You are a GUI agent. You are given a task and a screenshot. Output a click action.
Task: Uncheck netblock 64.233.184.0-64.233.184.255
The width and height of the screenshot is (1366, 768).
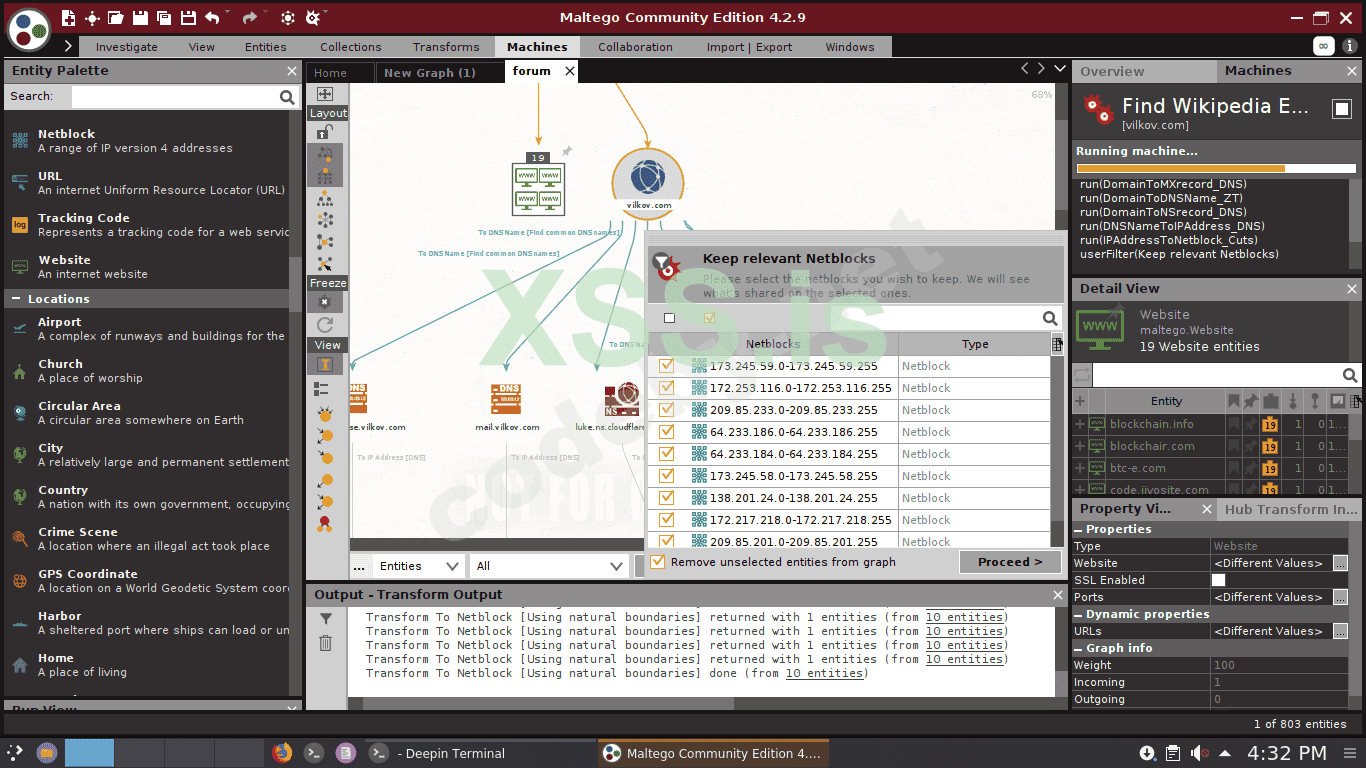point(666,454)
